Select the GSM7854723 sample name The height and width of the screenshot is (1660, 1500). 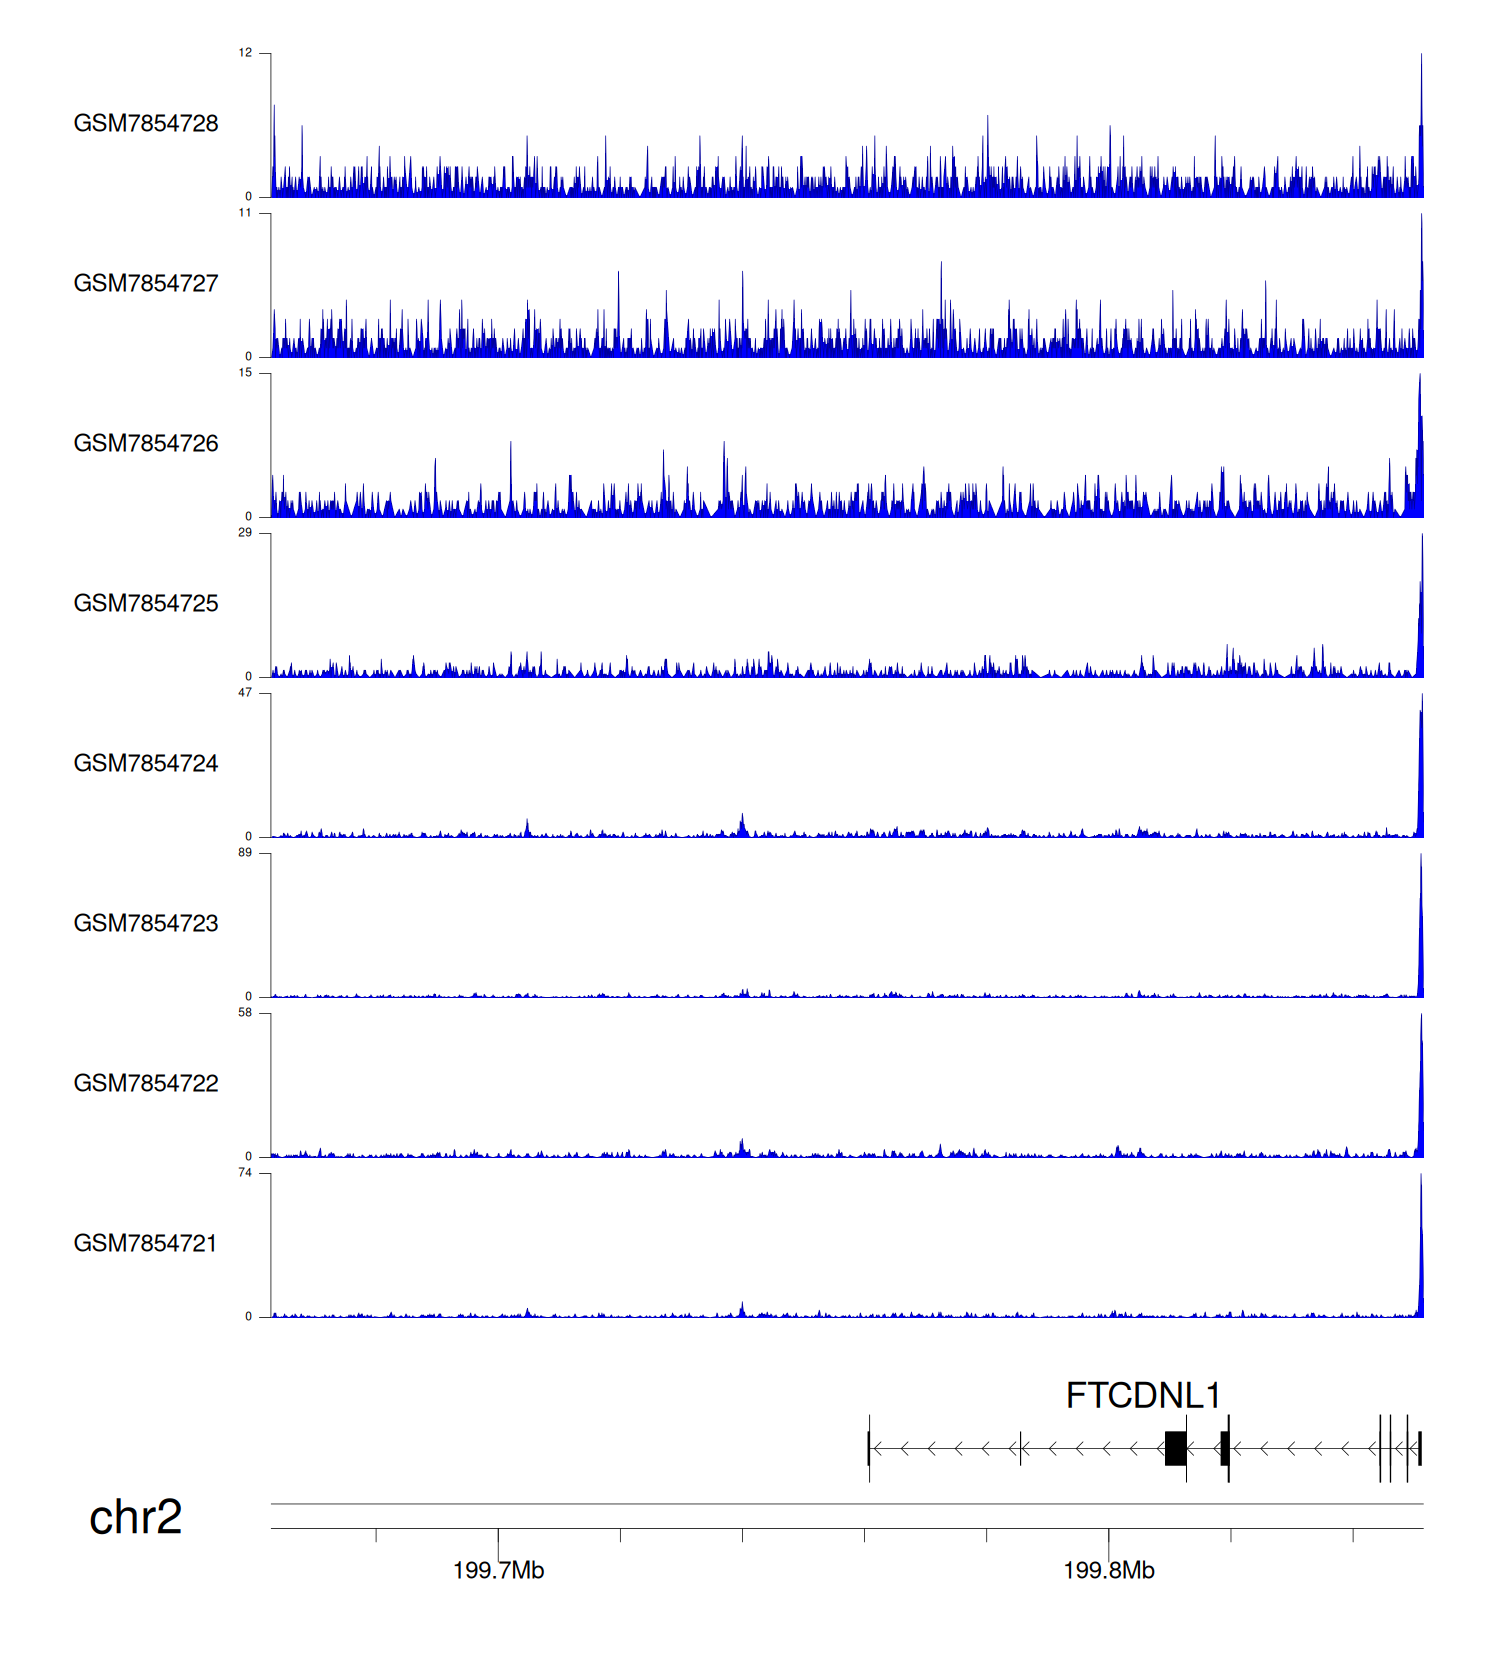[146, 923]
